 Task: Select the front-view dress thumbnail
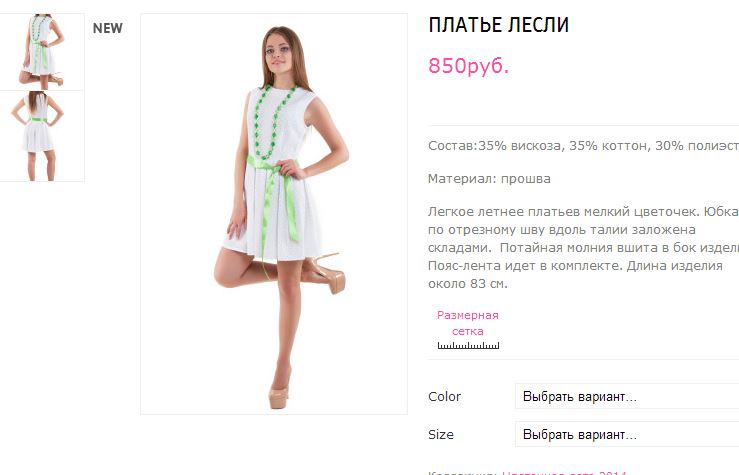click(42, 51)
